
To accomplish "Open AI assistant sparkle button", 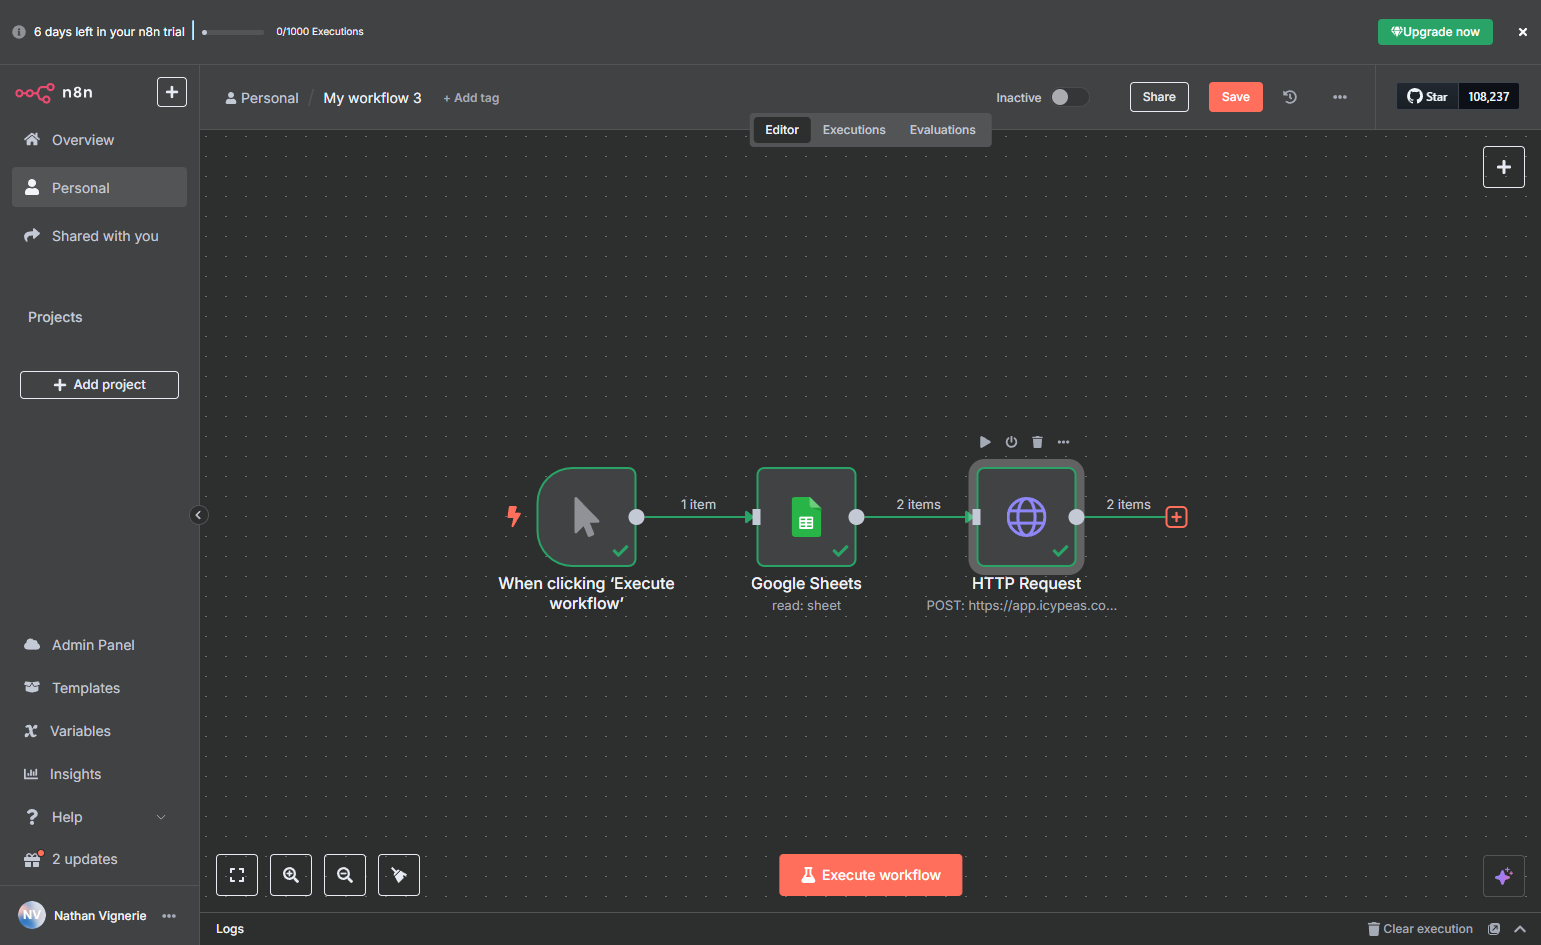I will [1504, 876].
